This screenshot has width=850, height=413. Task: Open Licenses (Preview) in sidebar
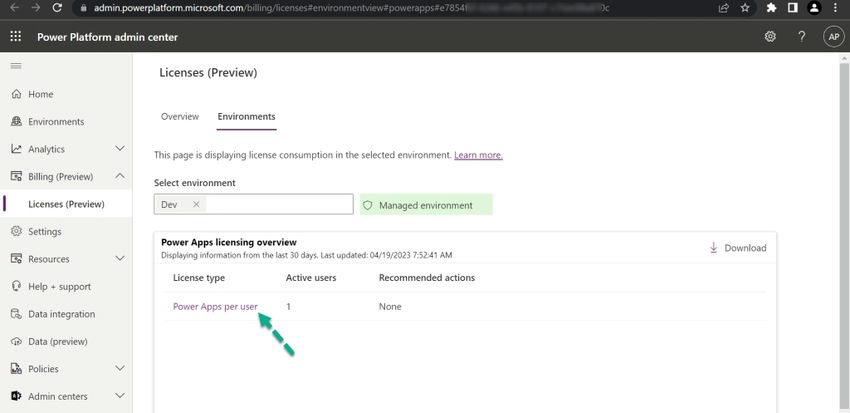[66, 204]
